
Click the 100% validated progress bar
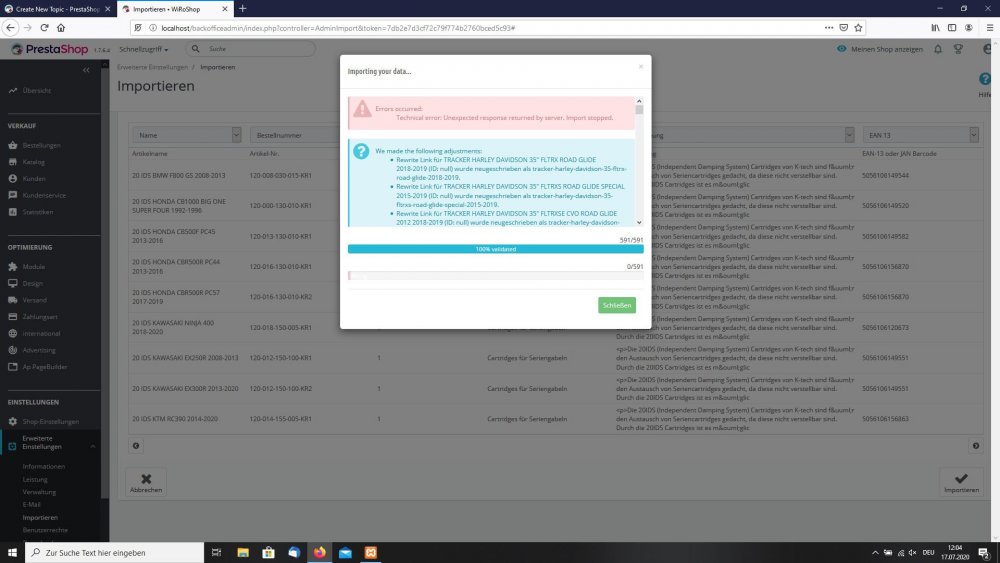click(x=496, y=249)
